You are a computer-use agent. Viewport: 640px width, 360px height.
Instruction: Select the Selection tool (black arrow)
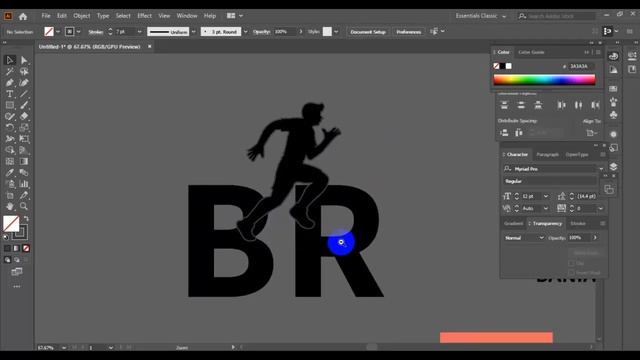(9, 60)
